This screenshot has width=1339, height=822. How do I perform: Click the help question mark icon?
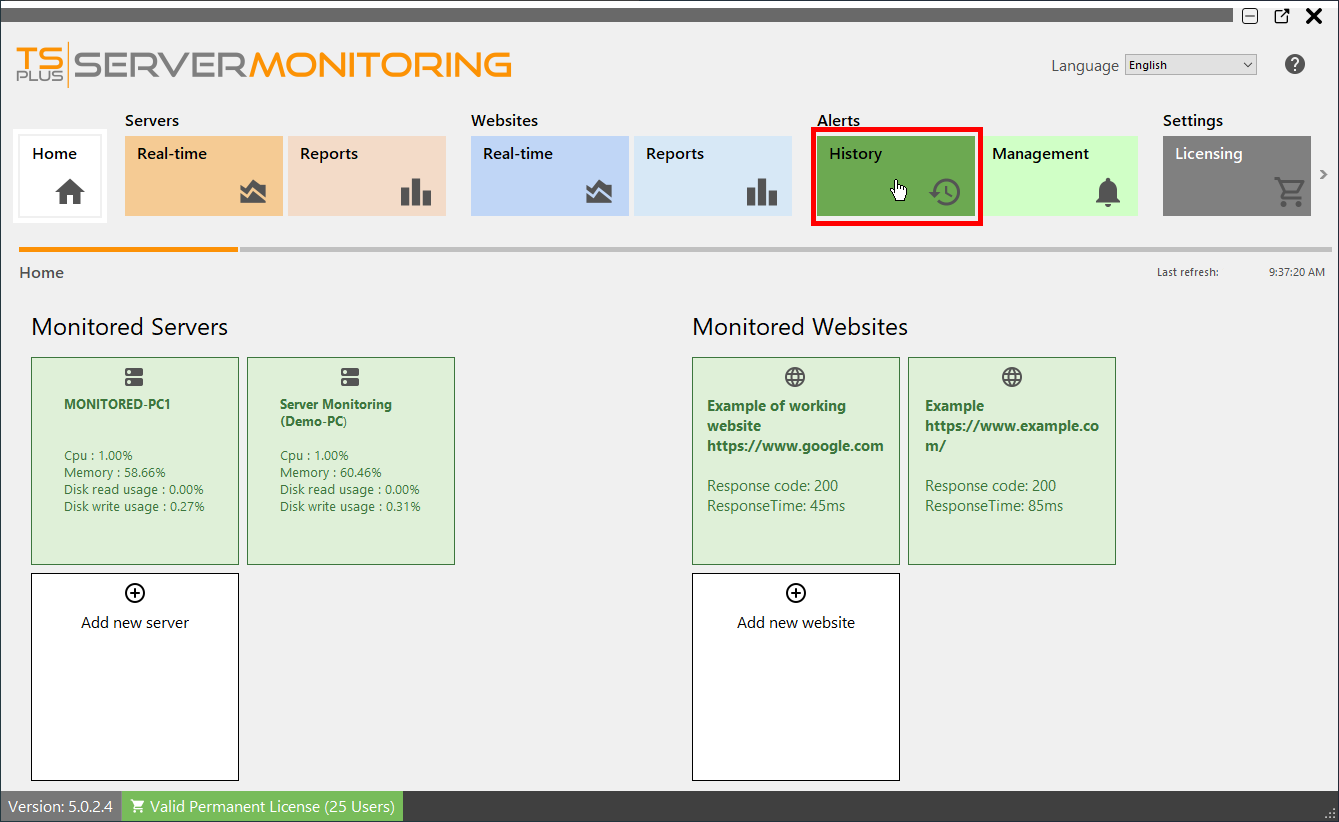(x=1294, y=63)
